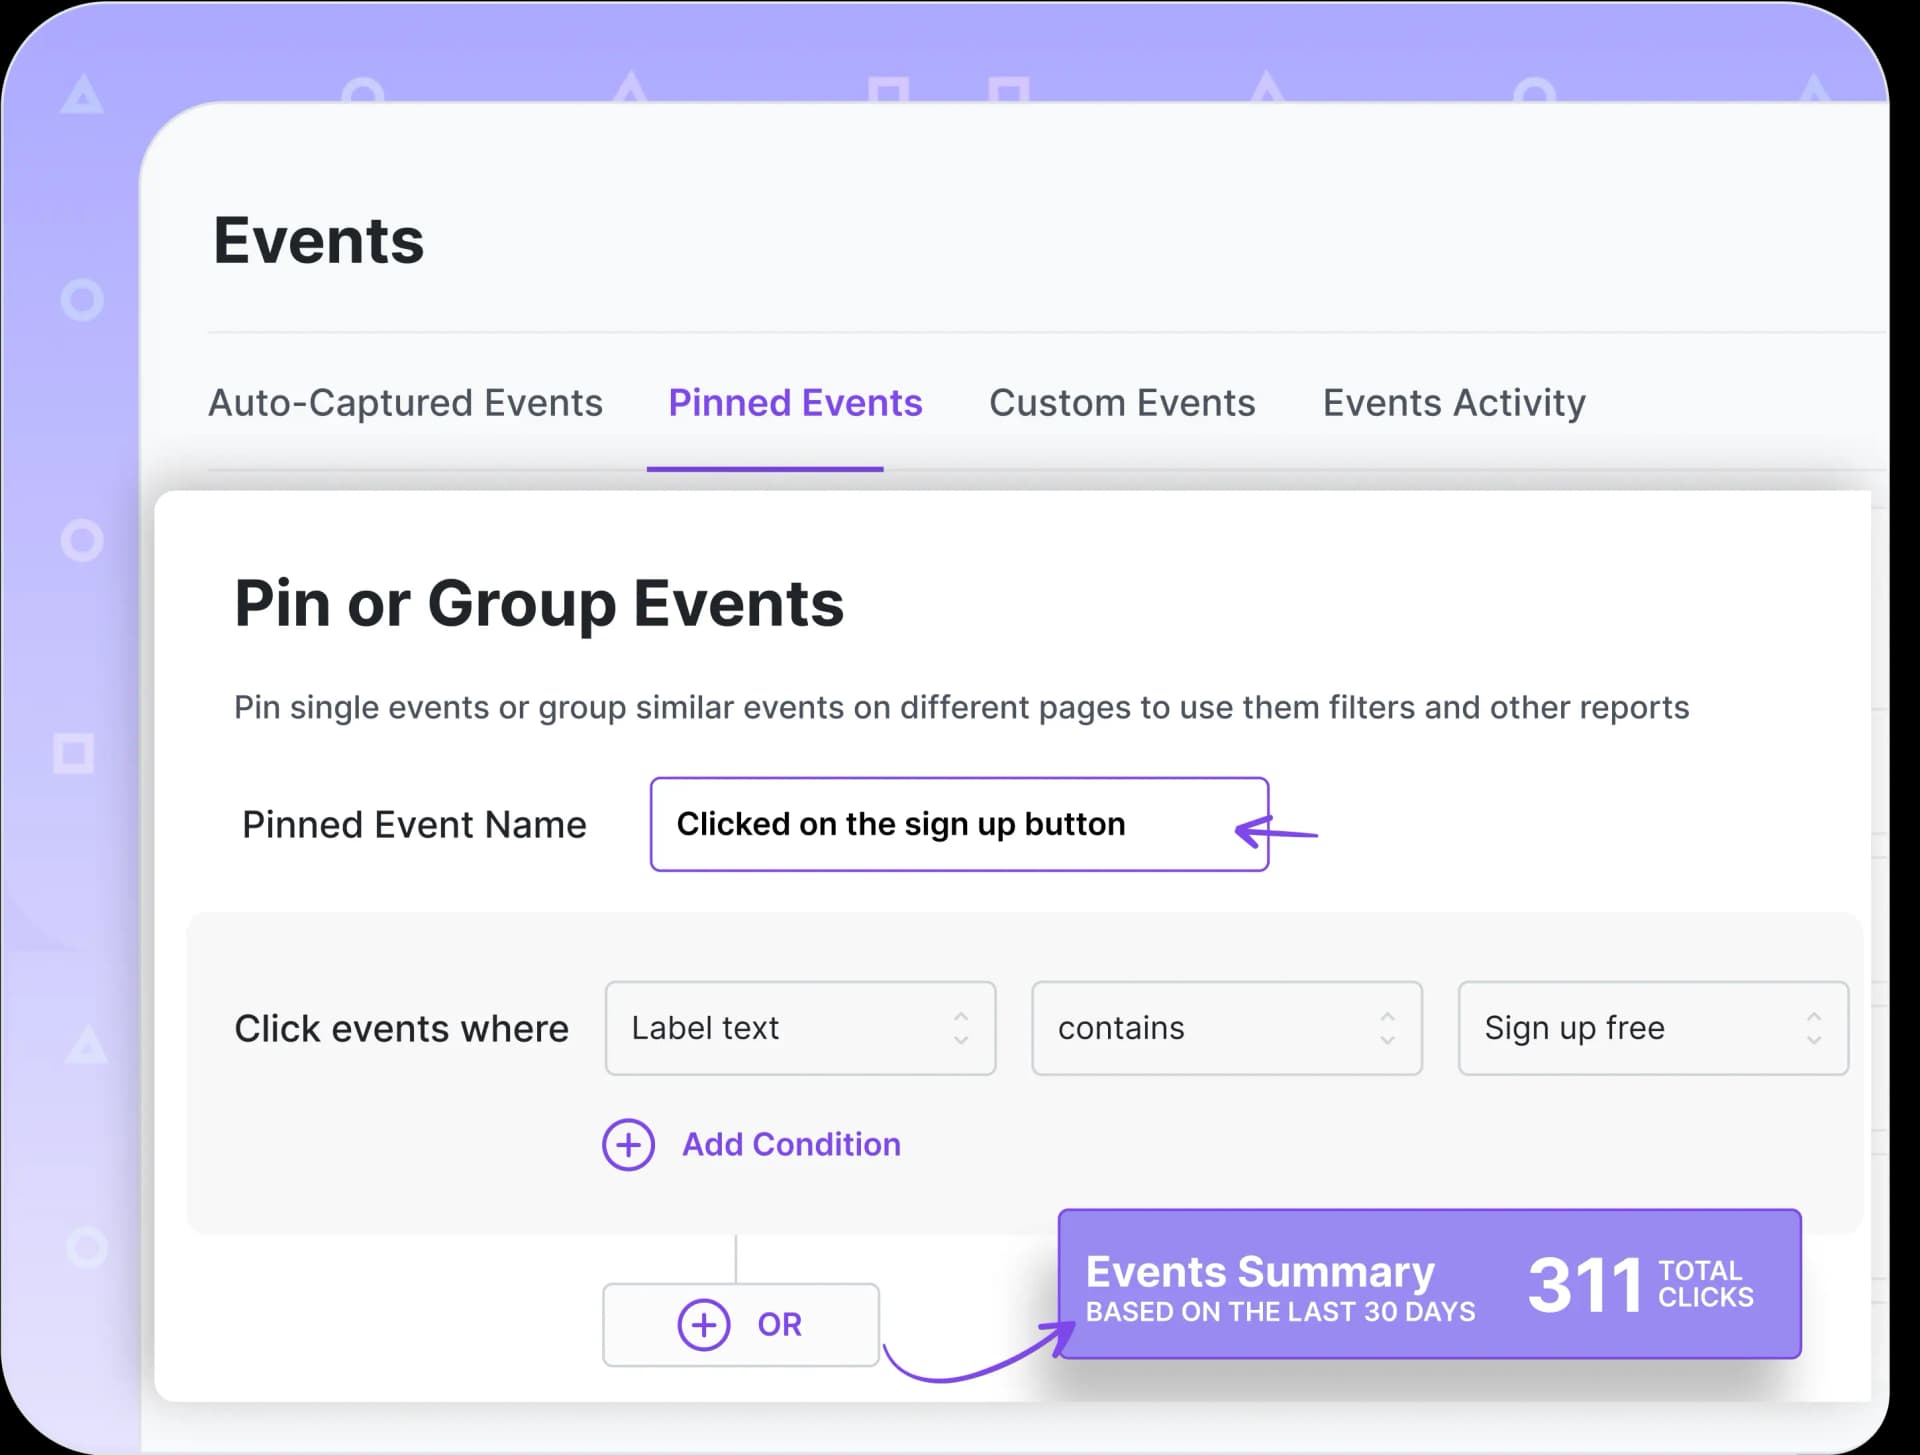Select the Pinned Events tab
Image resolution: width=1920 pixels, height=1455 pixels.
pyautogui.click(x=795, y=403)
